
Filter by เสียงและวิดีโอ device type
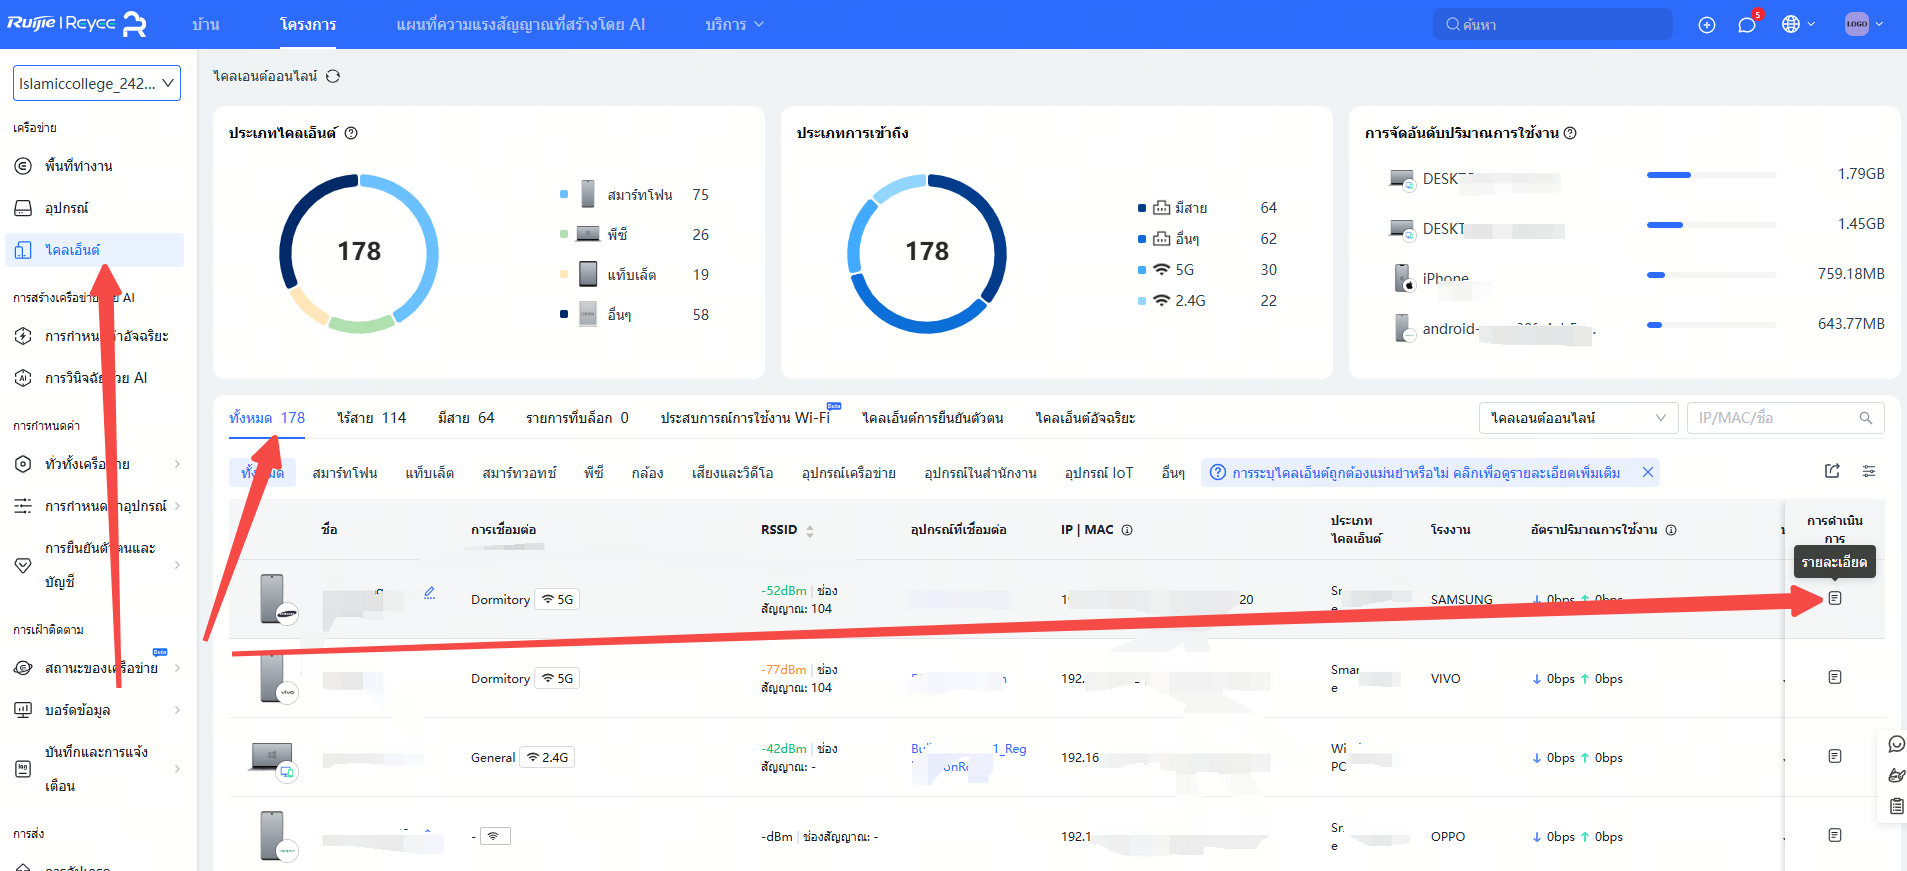click(x=732, y=473)
